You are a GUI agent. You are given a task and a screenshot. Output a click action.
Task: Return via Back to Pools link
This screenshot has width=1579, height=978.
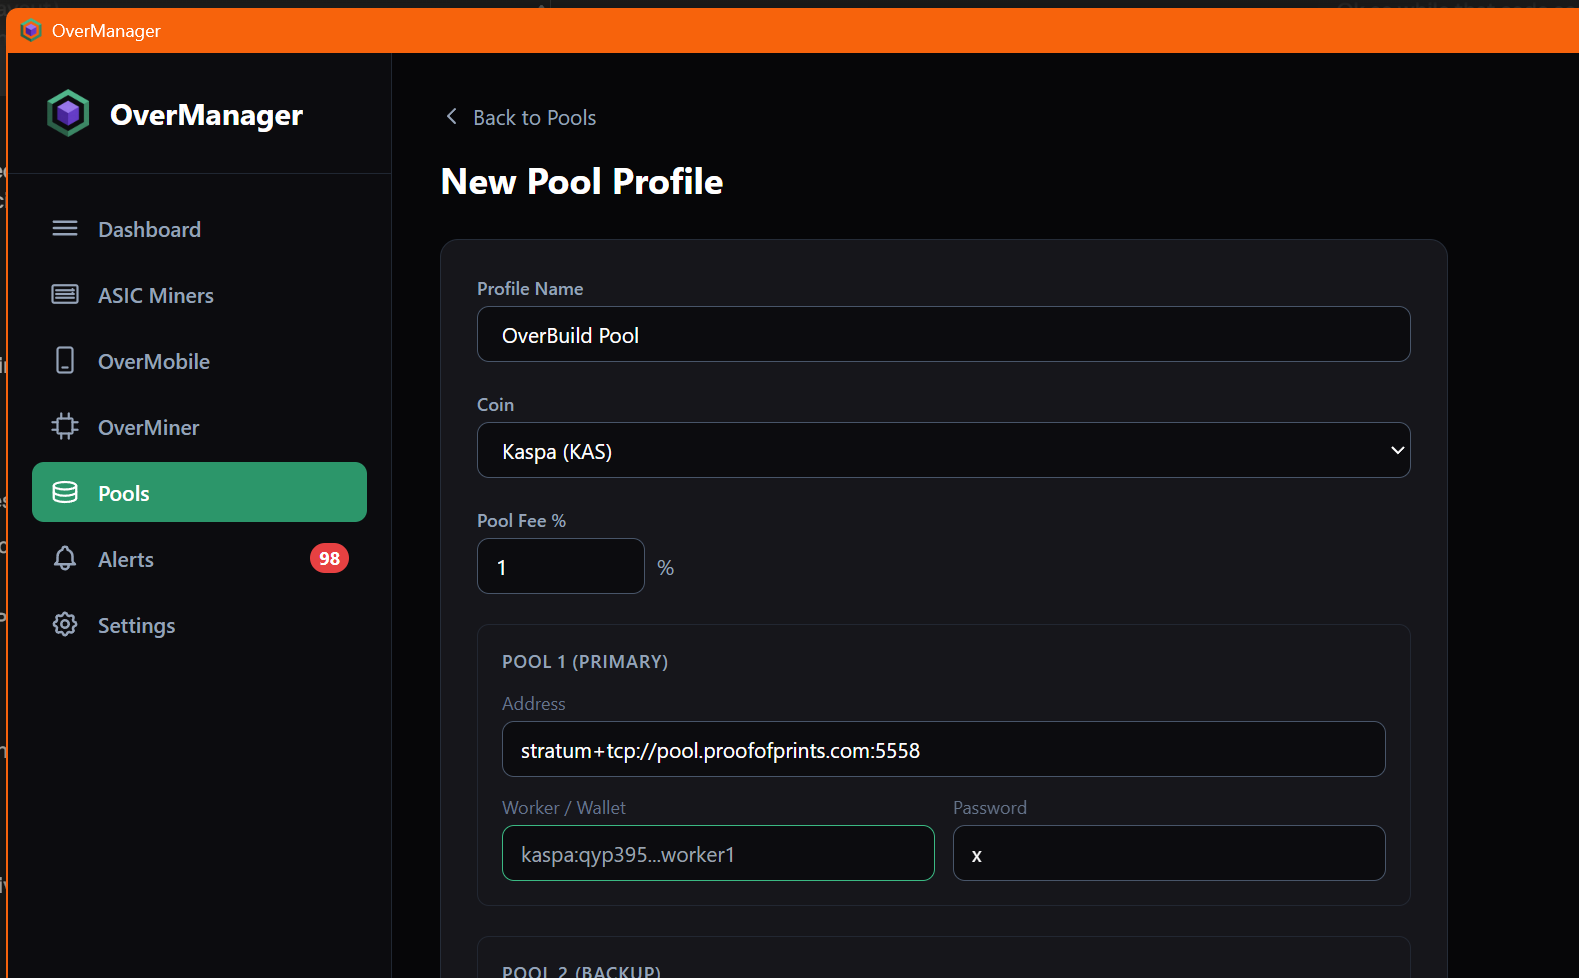pos(520,117)
